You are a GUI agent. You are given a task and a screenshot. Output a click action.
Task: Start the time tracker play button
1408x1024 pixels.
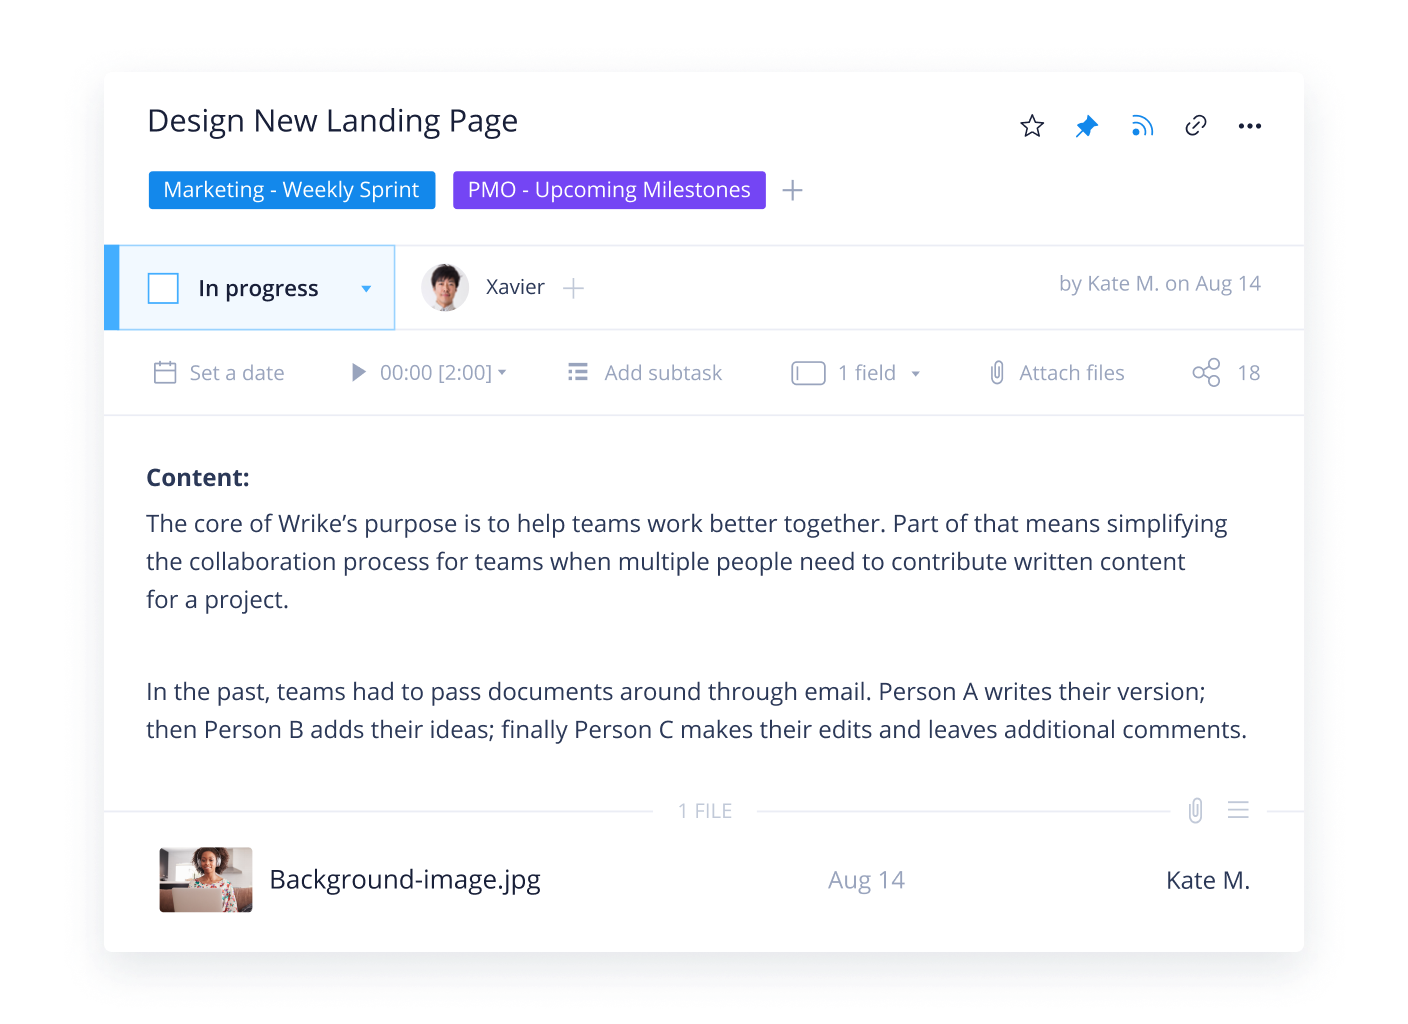point(358,373)
